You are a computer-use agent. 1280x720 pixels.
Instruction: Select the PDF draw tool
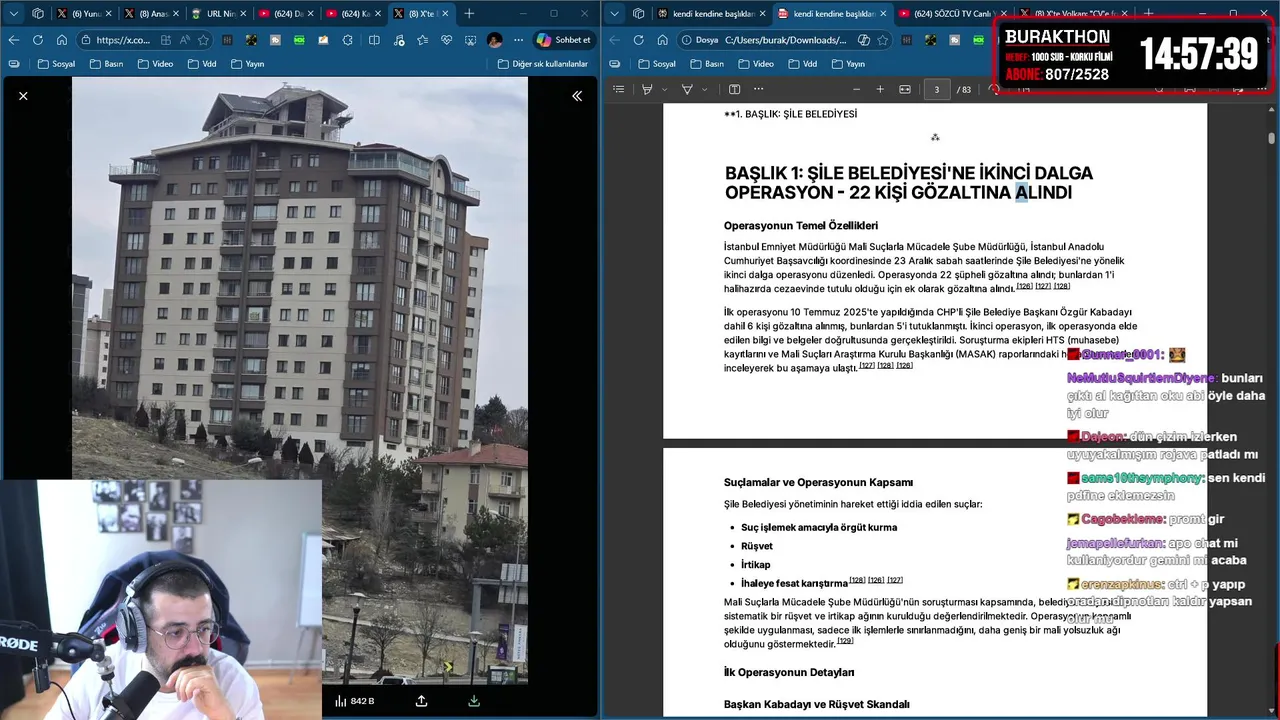[x=687, y=89]
